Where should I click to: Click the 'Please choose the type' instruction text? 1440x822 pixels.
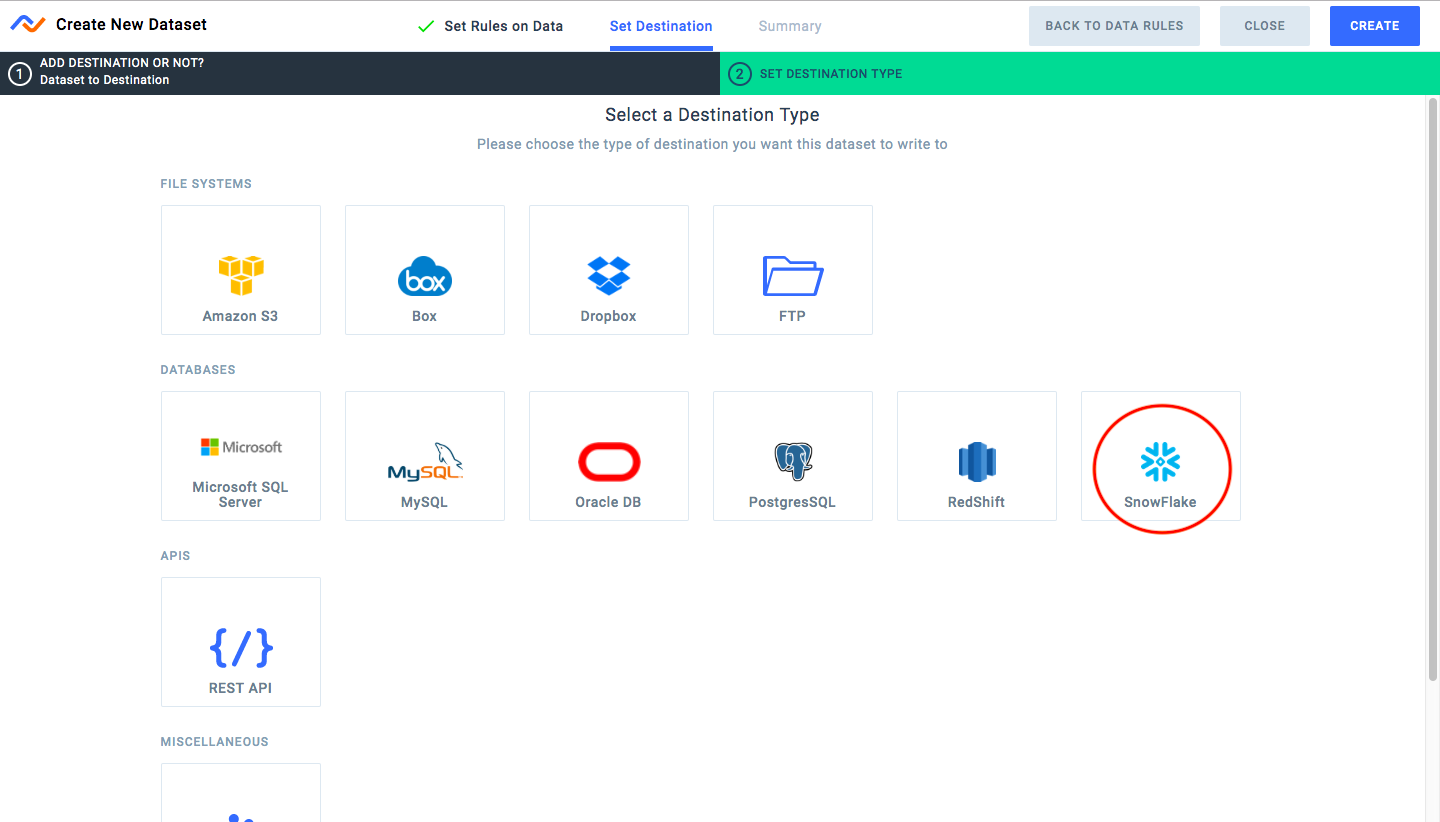(712, 144)
